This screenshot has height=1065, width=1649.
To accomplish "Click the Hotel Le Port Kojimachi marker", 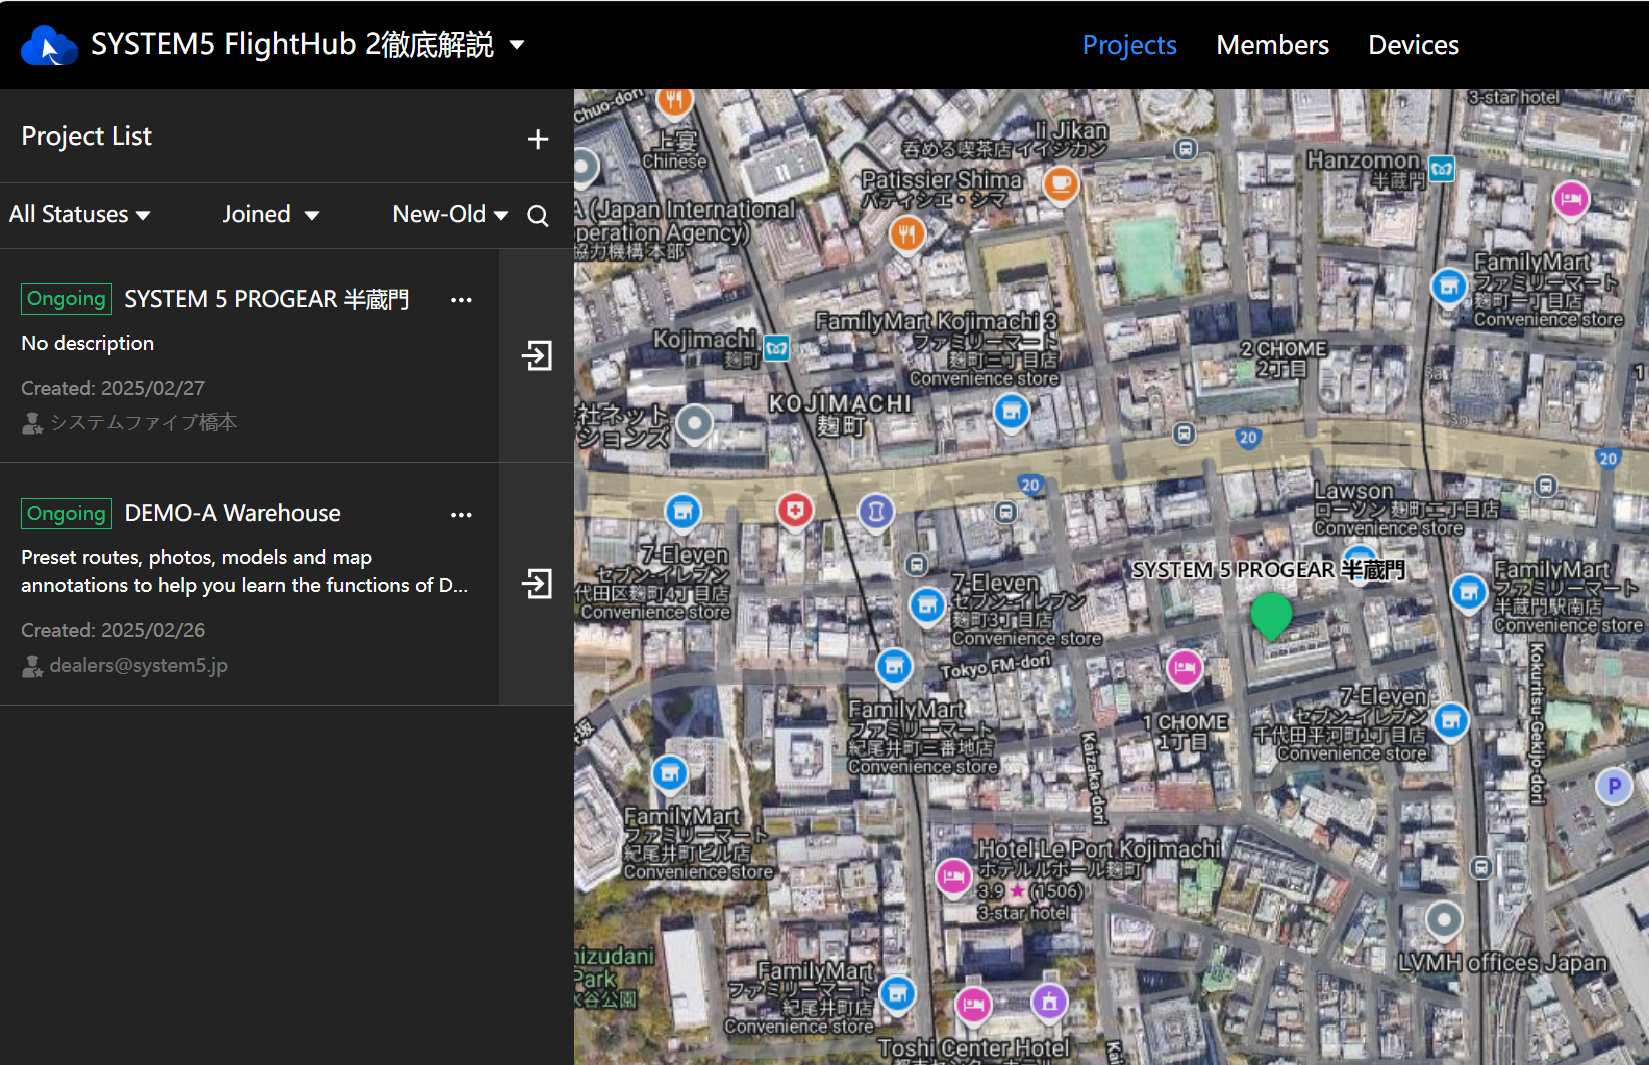I will tap(954, 877).
